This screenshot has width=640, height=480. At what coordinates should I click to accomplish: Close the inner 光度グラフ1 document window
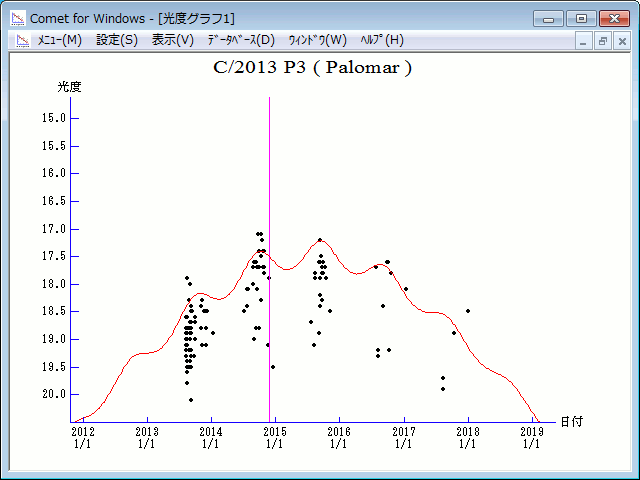tap(622, 41)
